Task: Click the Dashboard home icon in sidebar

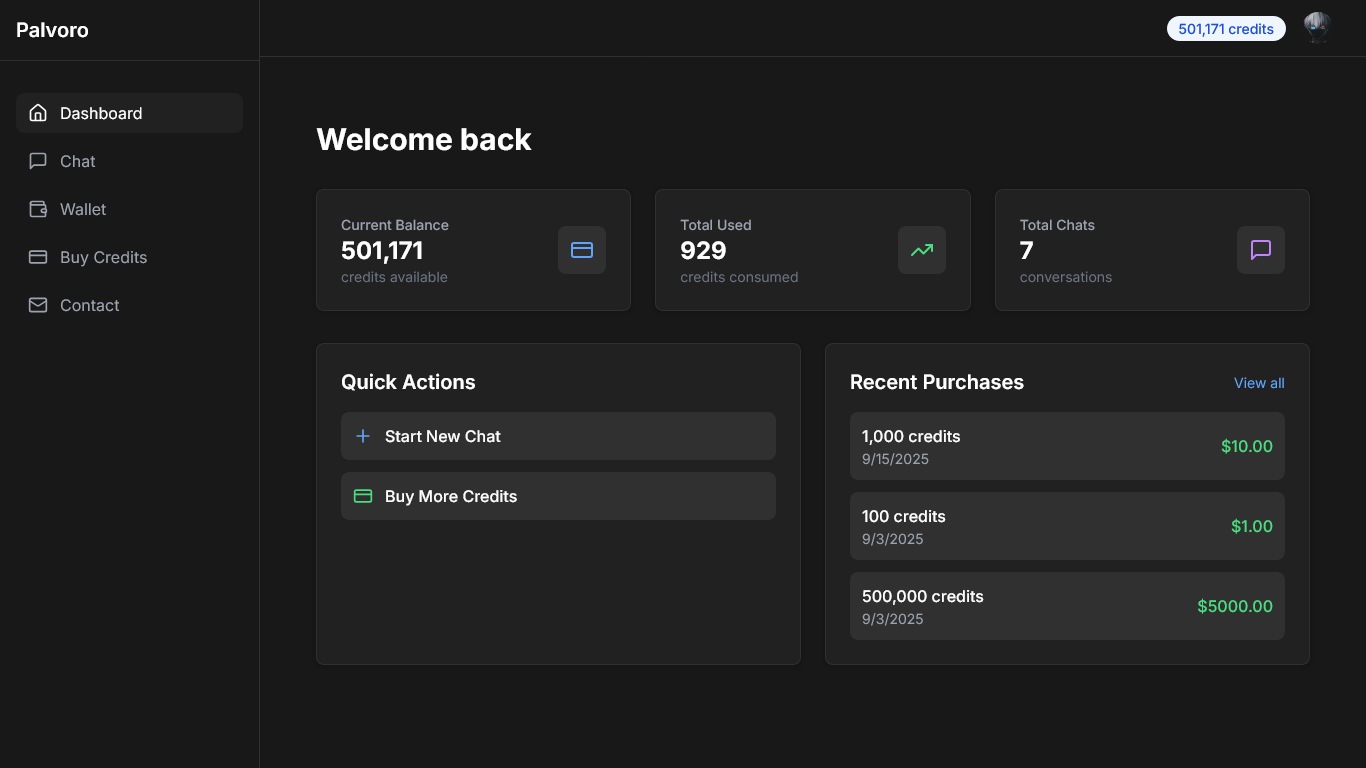Action: pos(38,113)
